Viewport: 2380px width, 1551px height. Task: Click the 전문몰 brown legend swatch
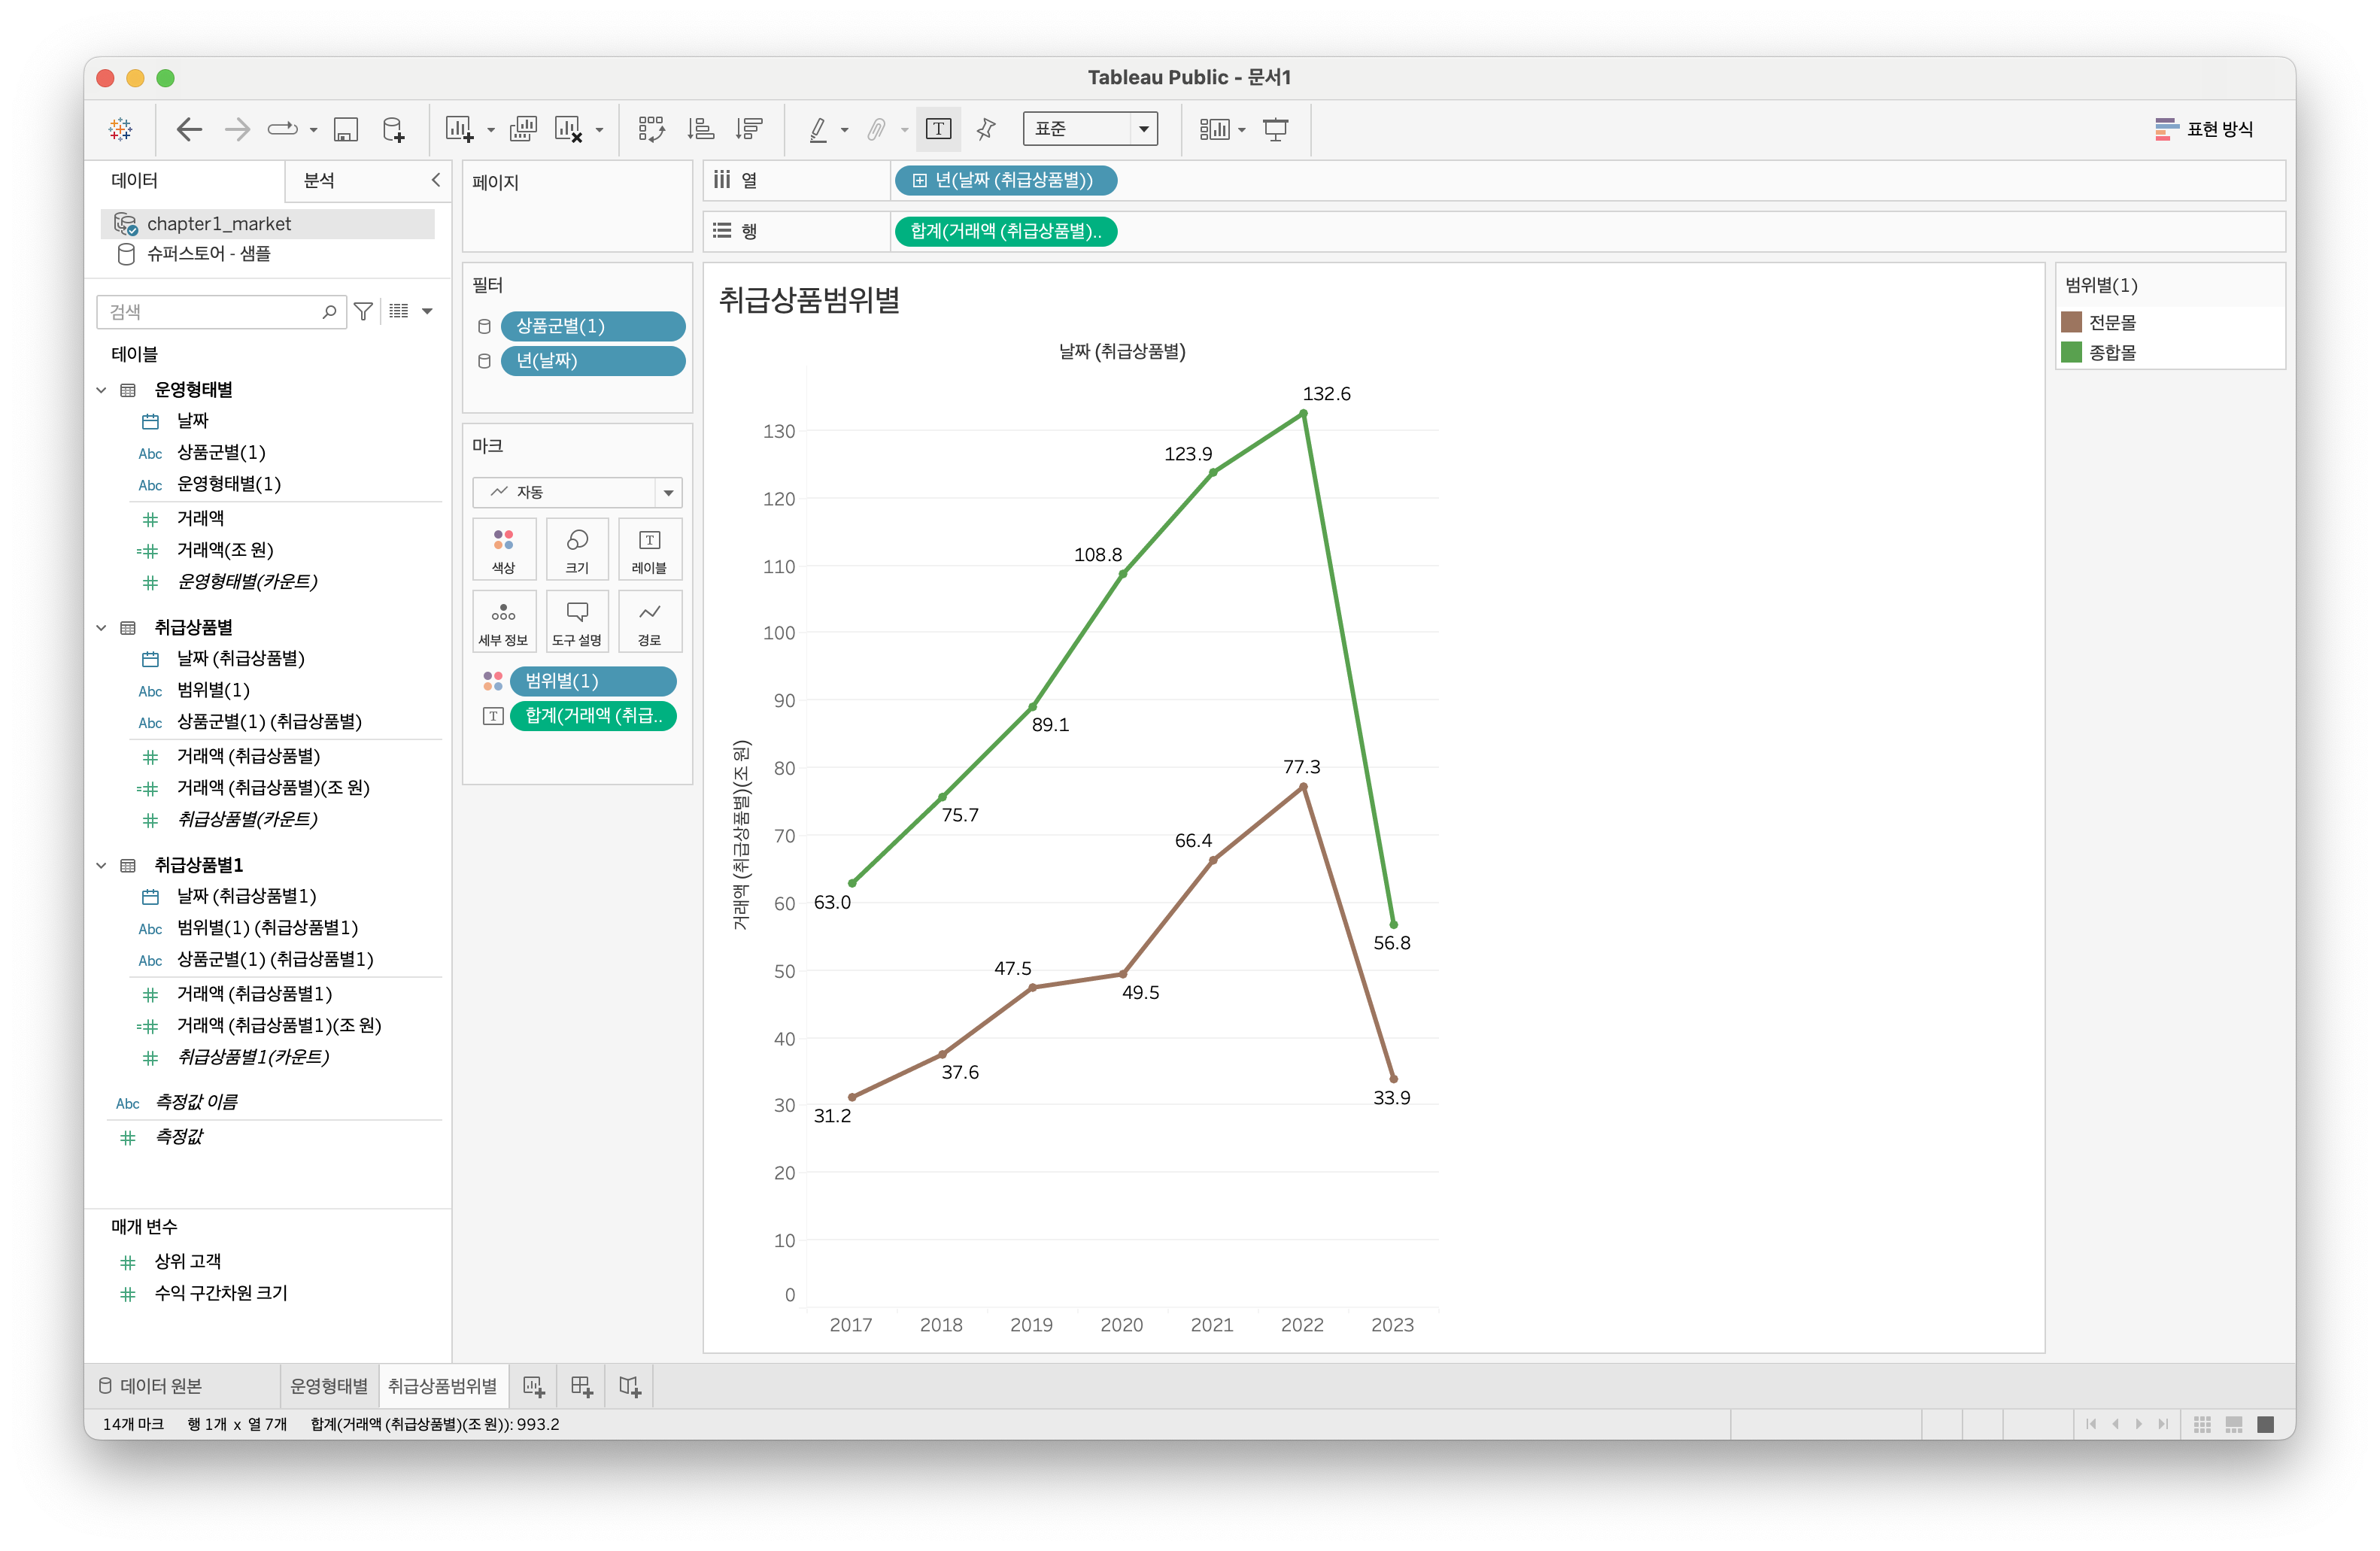coord(2071,322)
